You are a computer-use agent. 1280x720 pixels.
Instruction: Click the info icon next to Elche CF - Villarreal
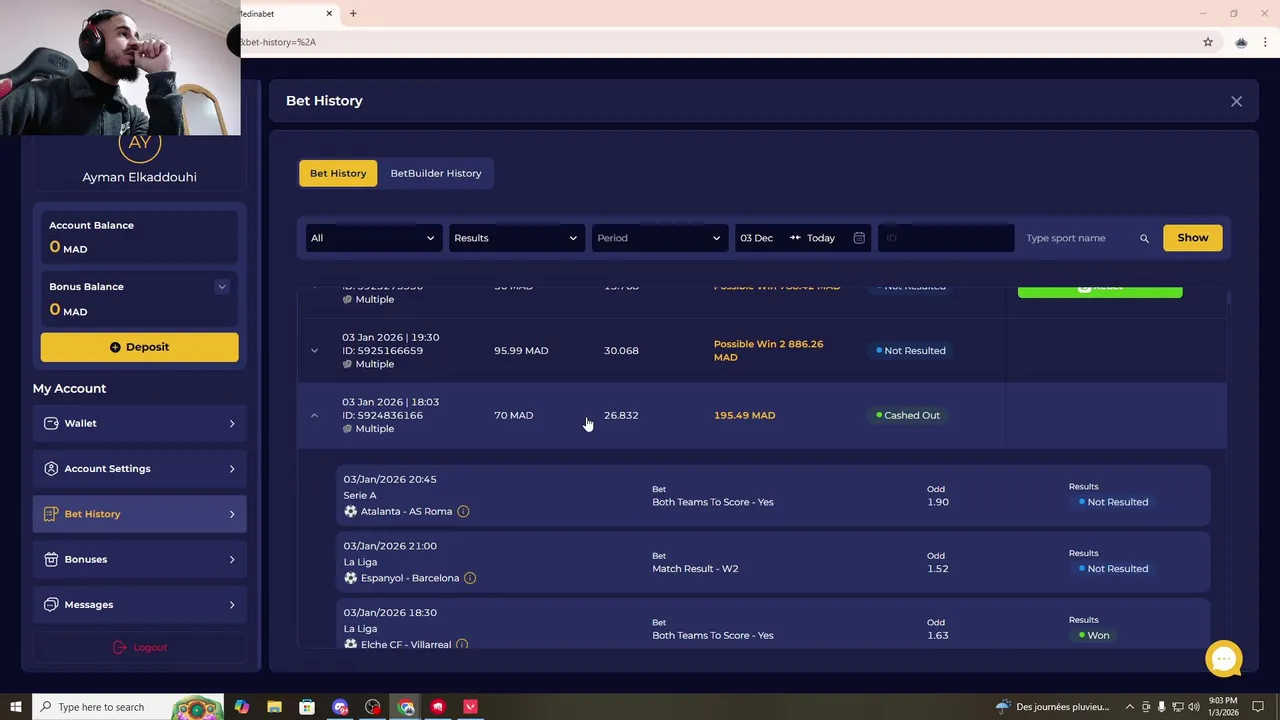(x=462, y=644)
